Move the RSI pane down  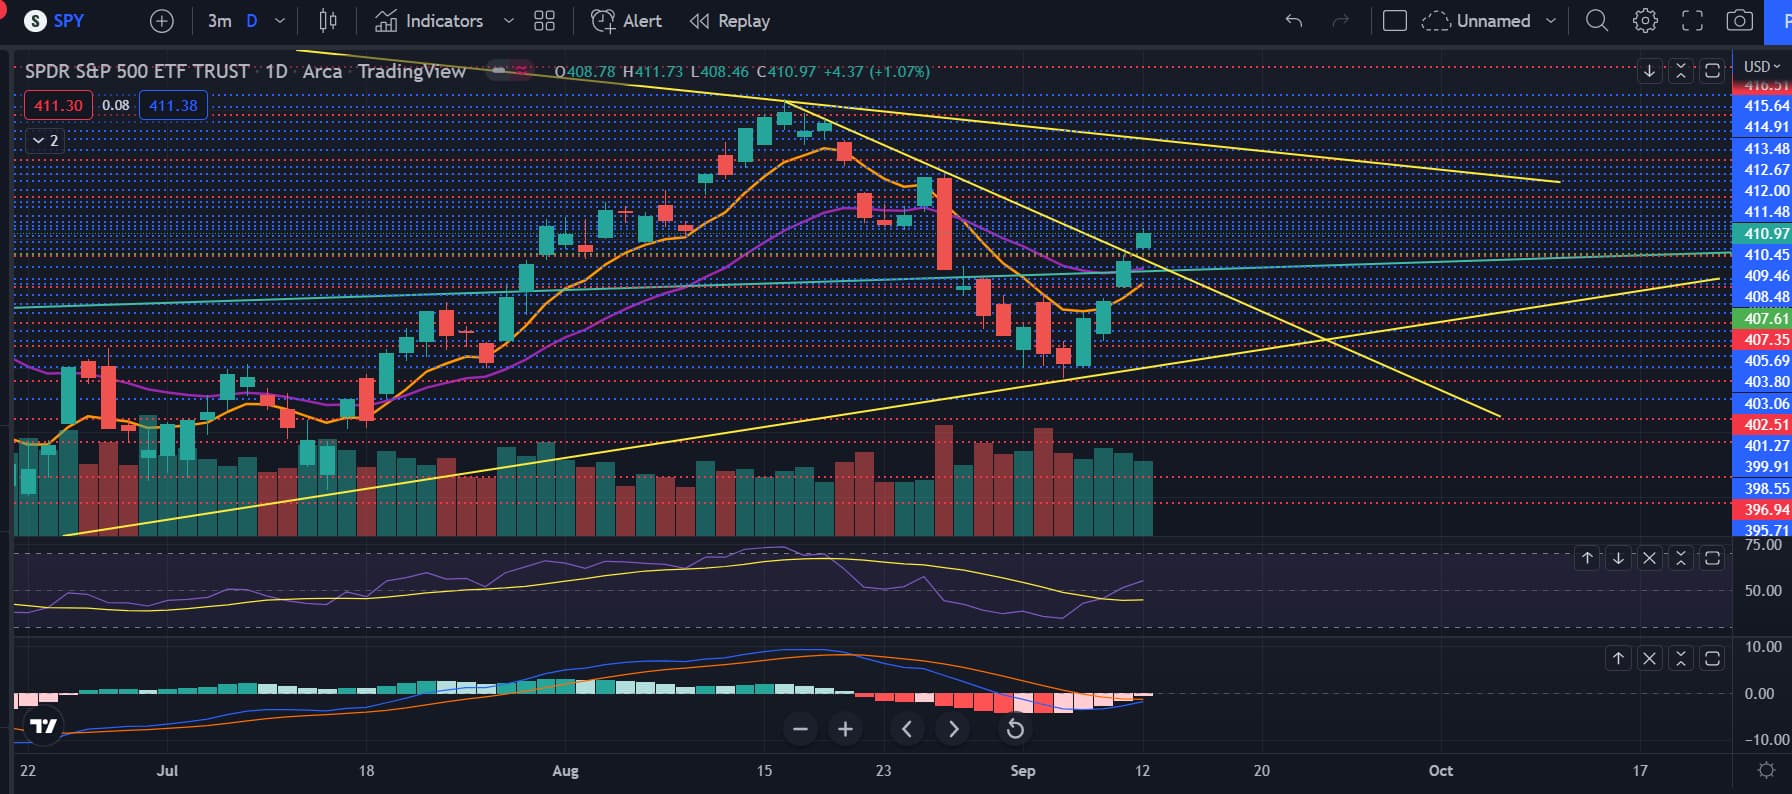(1618, 558)
